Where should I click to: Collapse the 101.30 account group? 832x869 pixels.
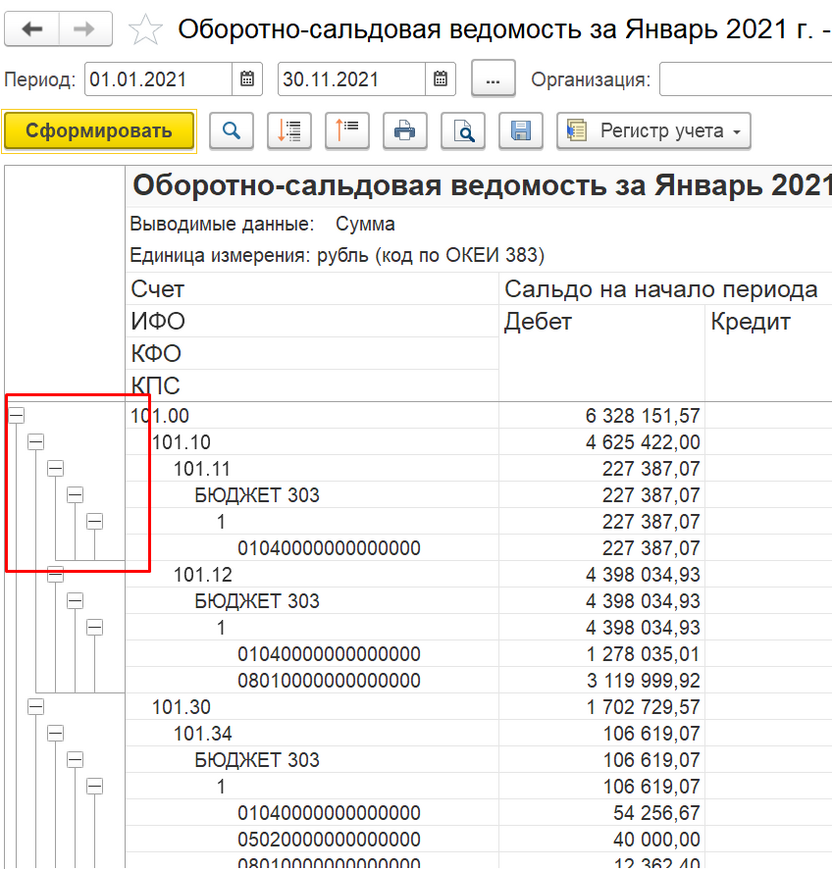tap(36, 706)
